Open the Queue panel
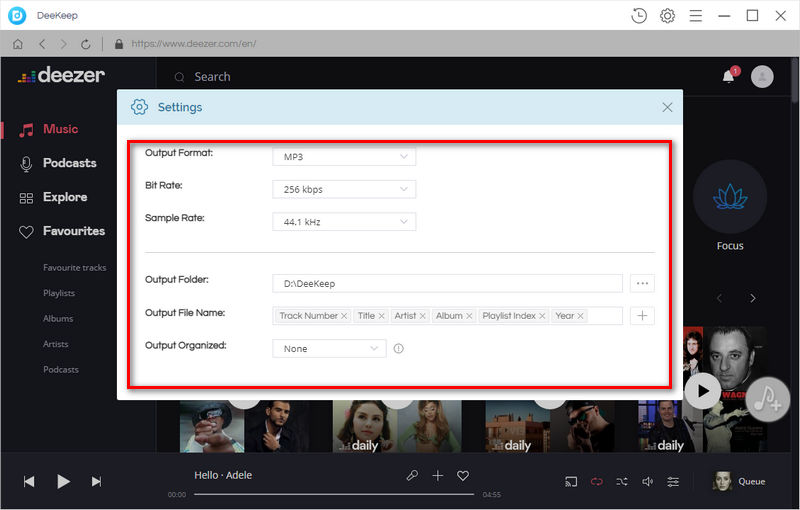 tap(740, 481)
